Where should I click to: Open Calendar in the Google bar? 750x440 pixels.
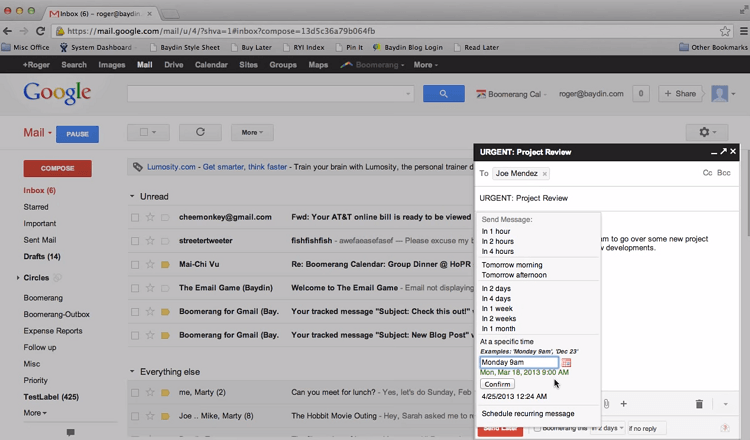[x=211, y=65]
